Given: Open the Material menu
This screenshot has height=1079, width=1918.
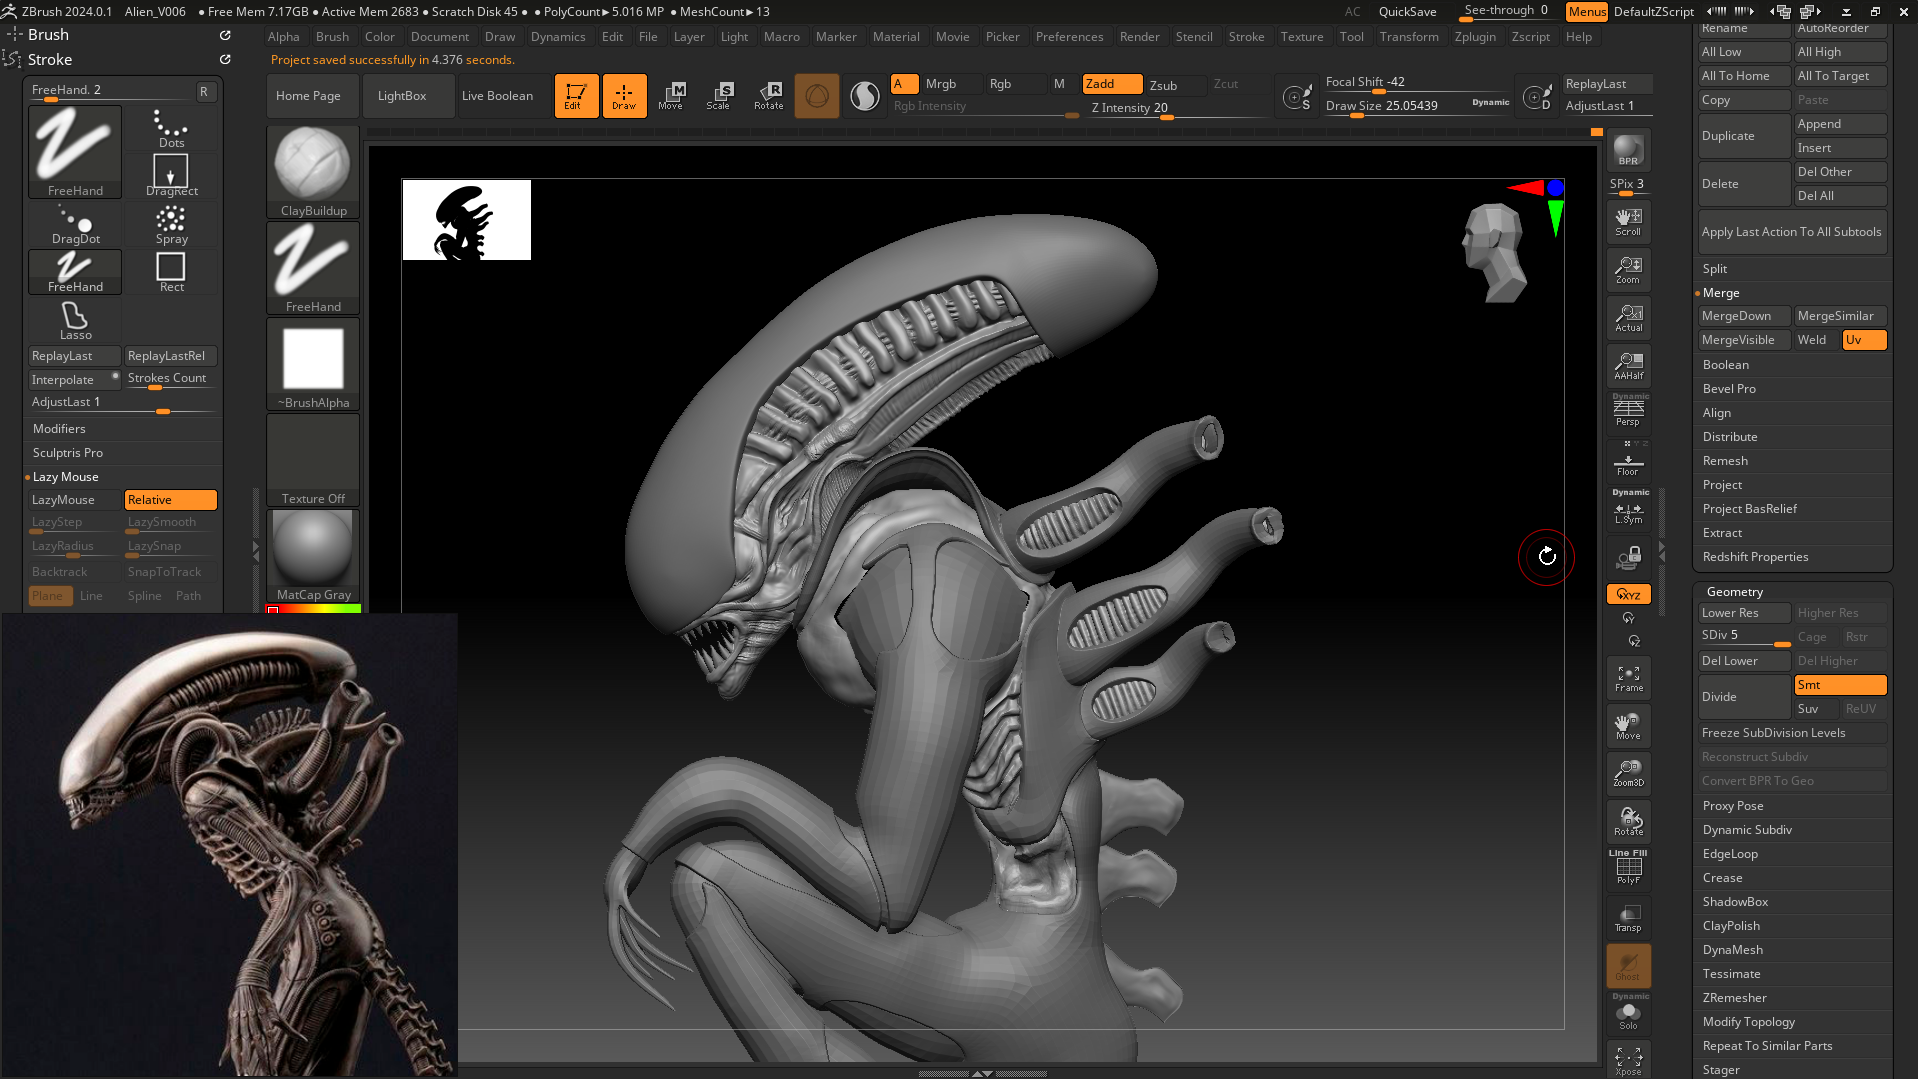Looking at the screenshot, I should click(896, 37).
